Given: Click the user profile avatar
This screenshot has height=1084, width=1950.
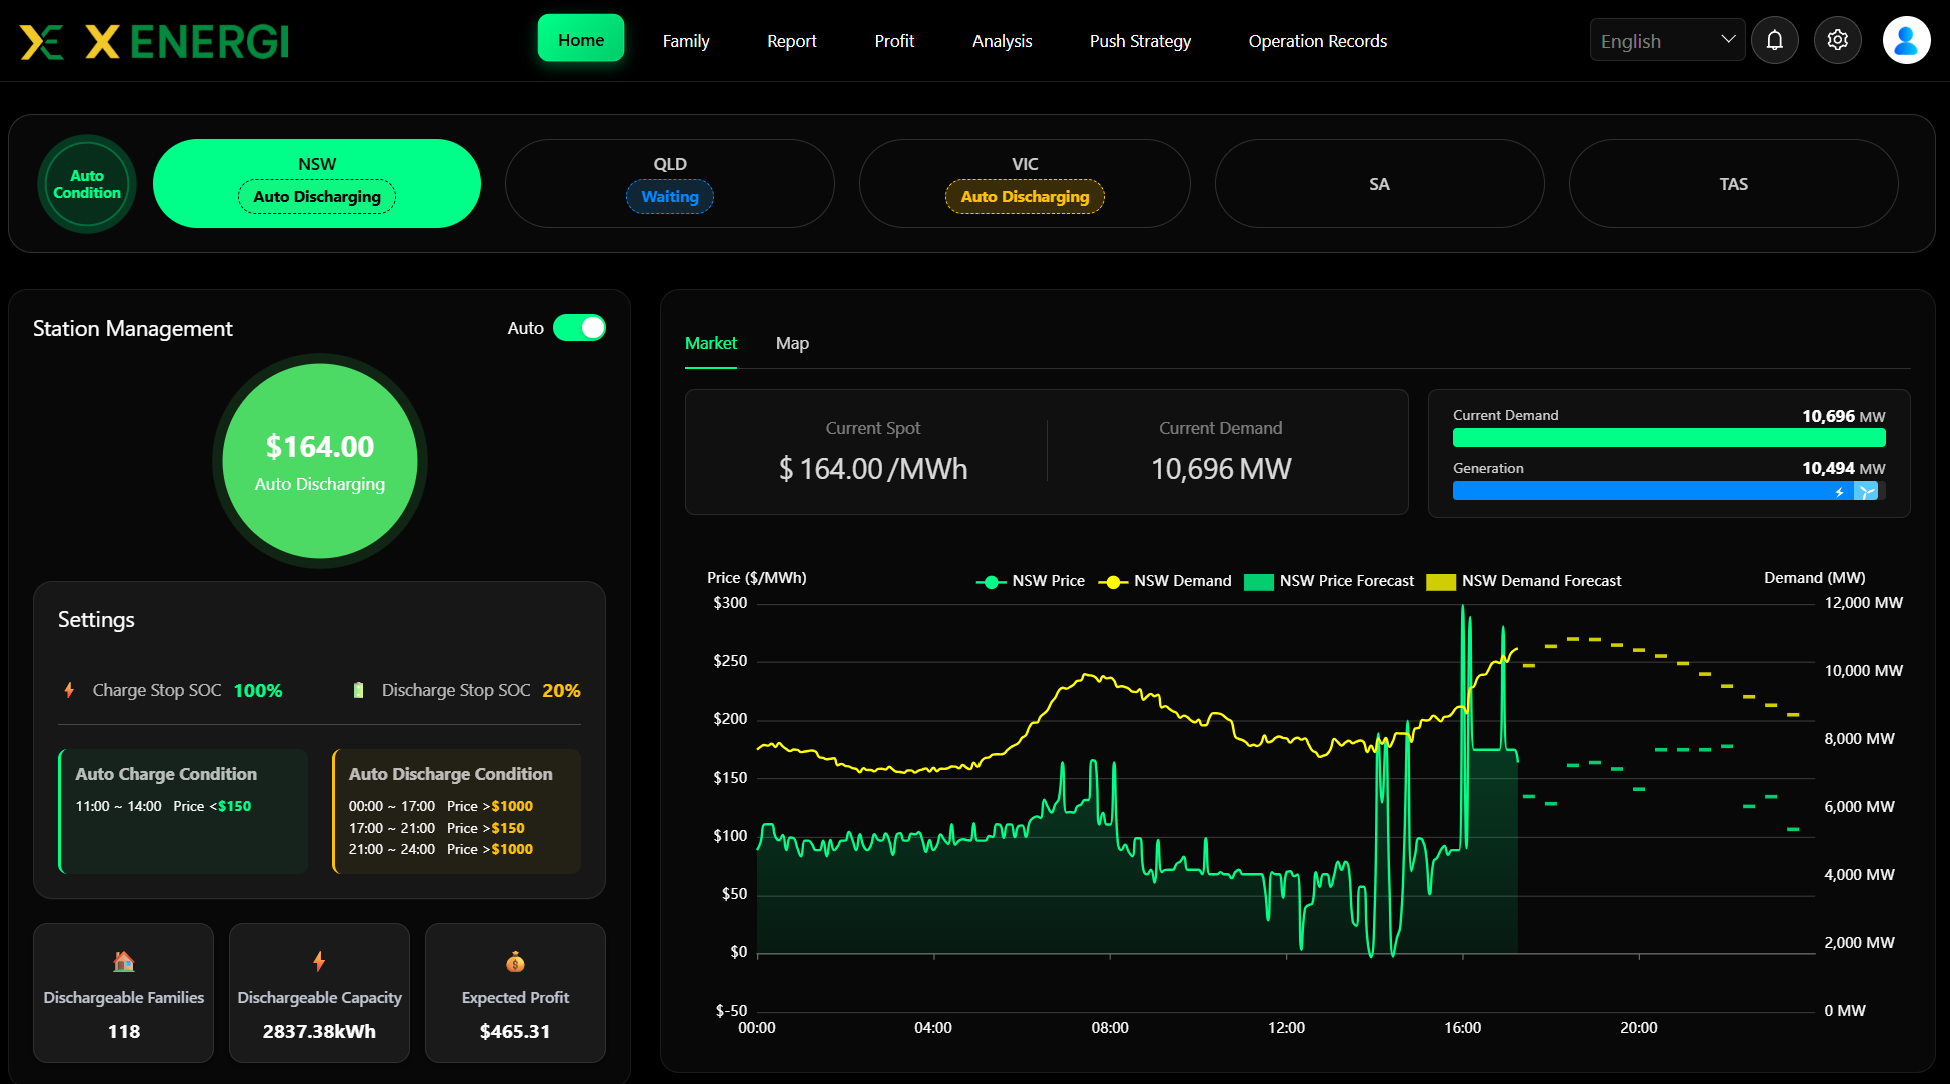Looking at the screenshot, I should pyautogui.click(x=1907, y=41).
